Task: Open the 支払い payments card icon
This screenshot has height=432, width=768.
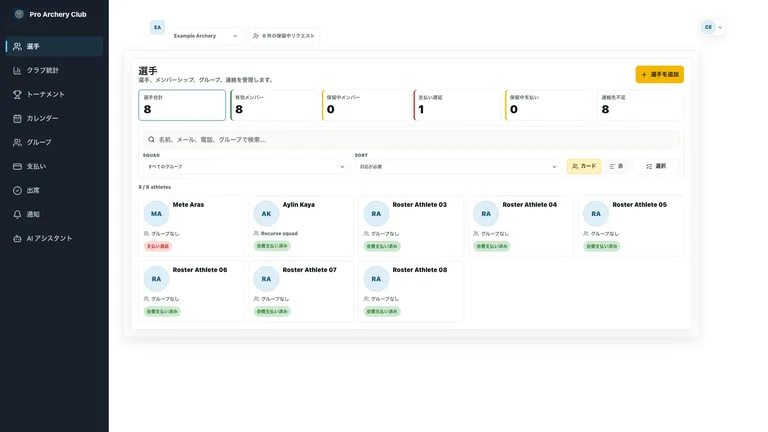Action: [17, 167]
